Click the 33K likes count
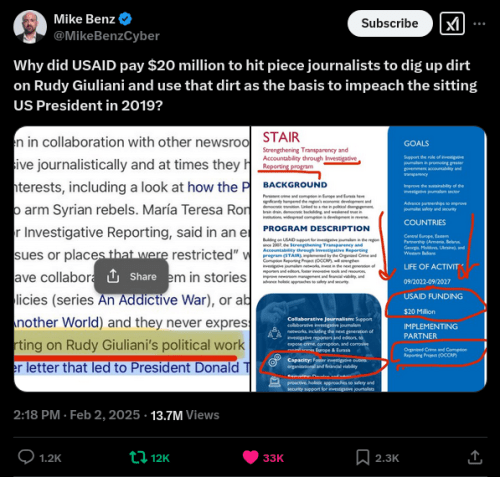500x477 pixels. tap(273, 458)
